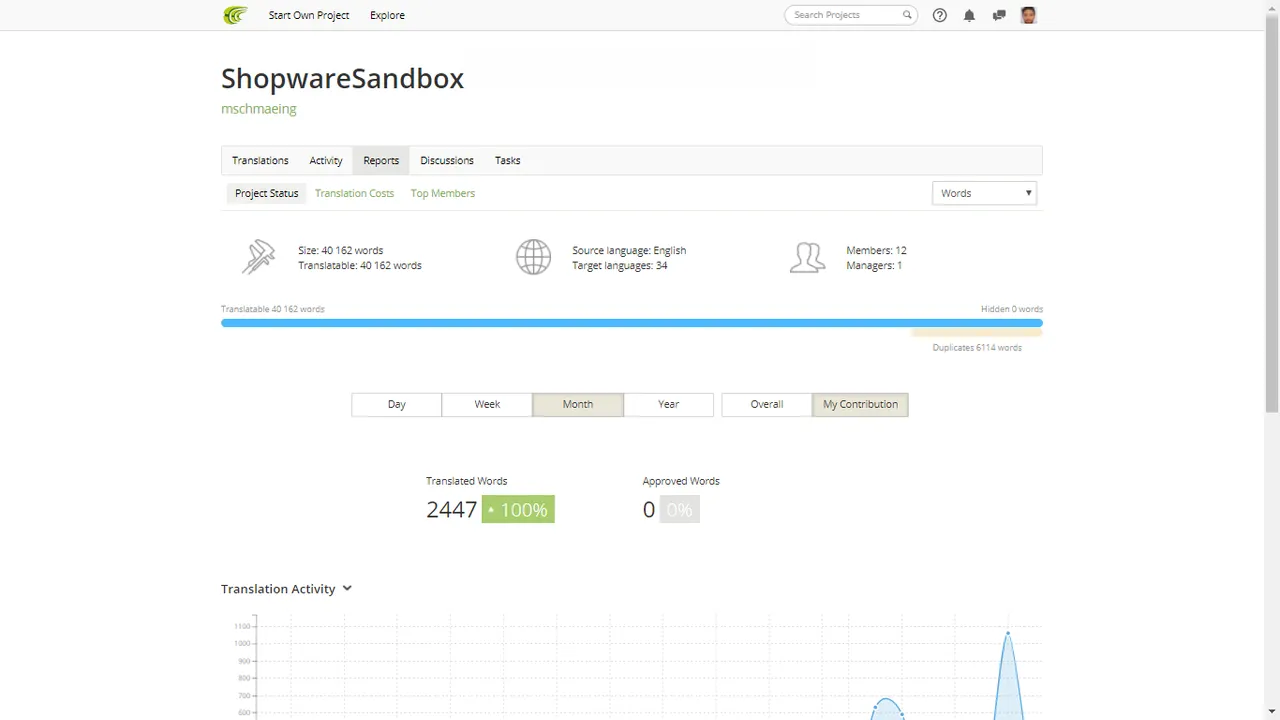Open the mschmaeing owner link

click(x=259, y=108)
